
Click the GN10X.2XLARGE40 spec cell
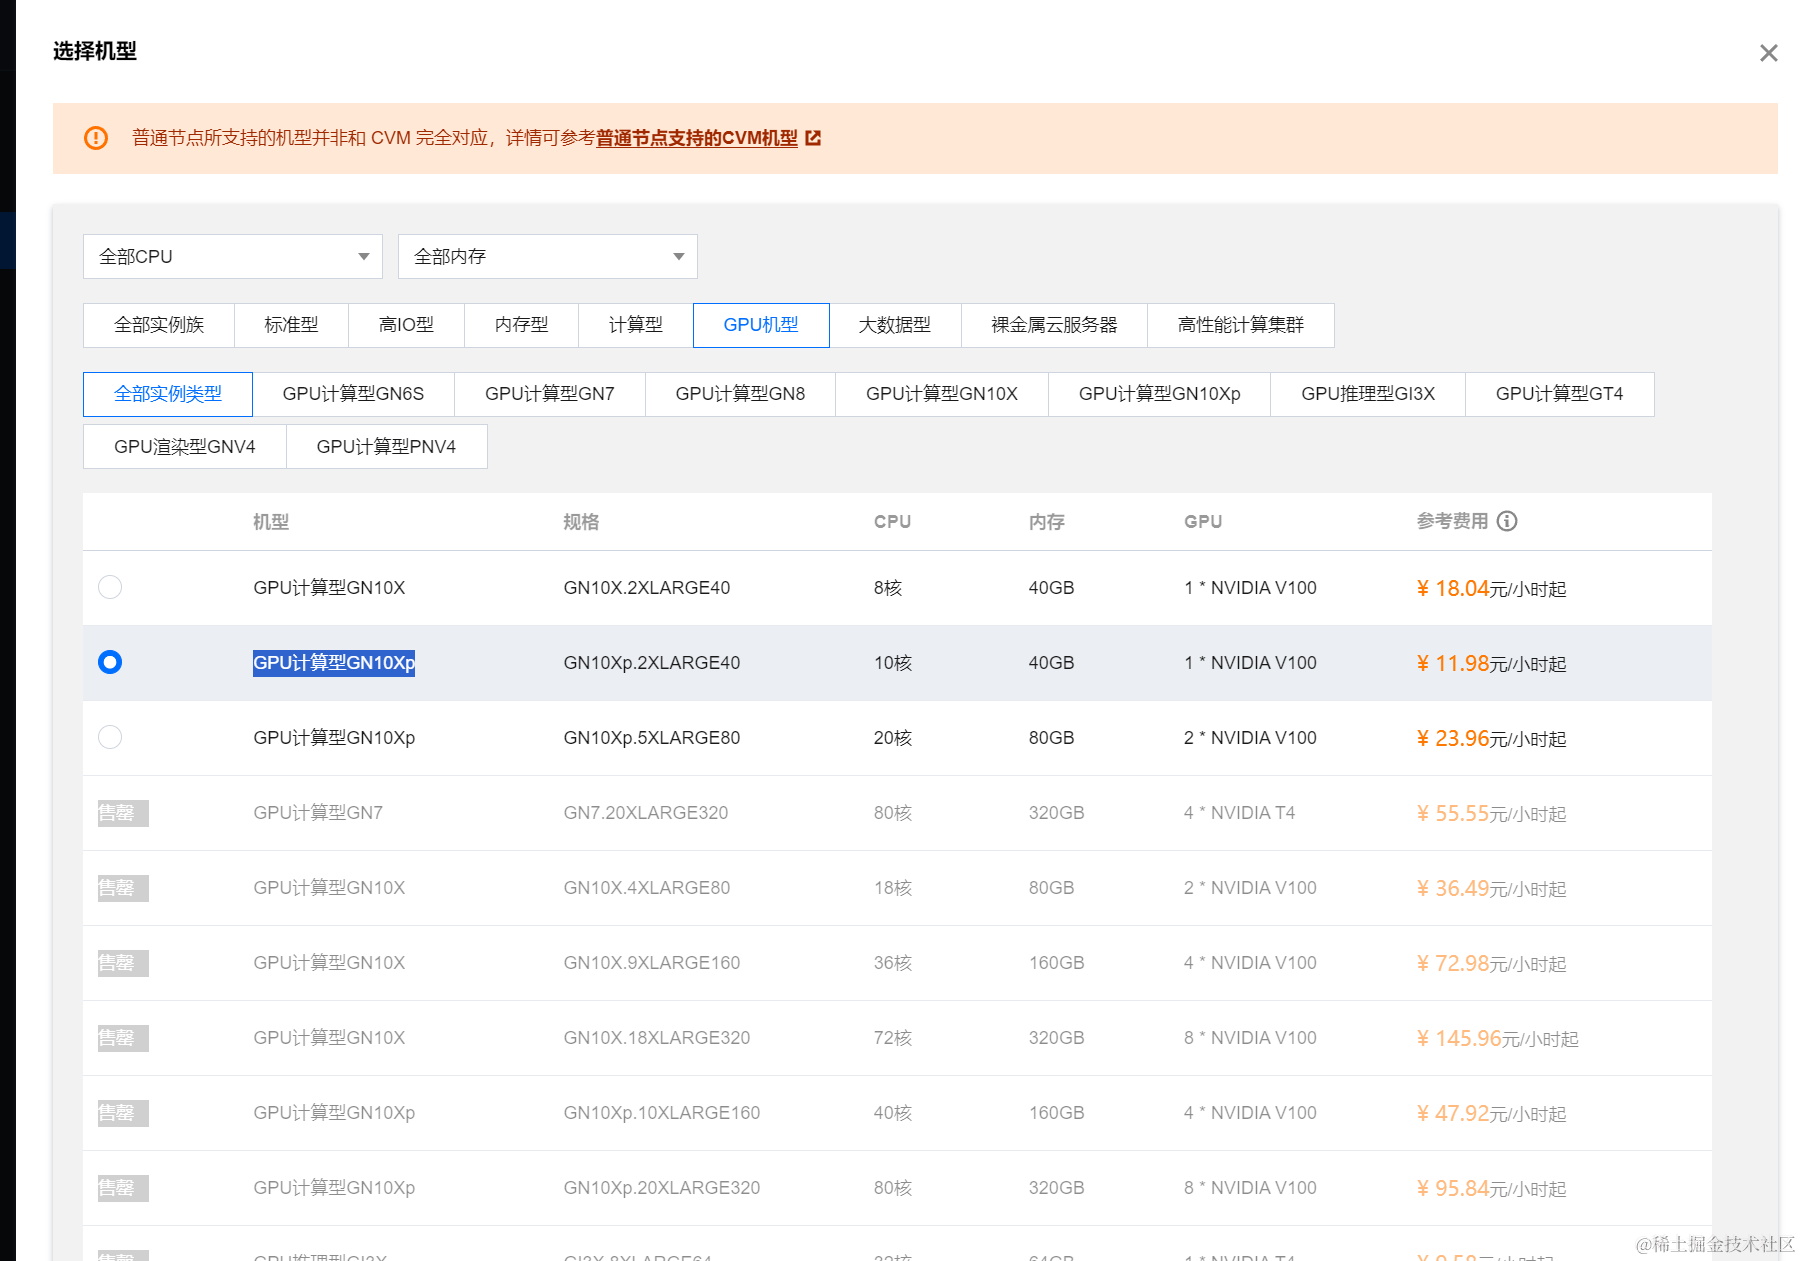click(647, 588)
